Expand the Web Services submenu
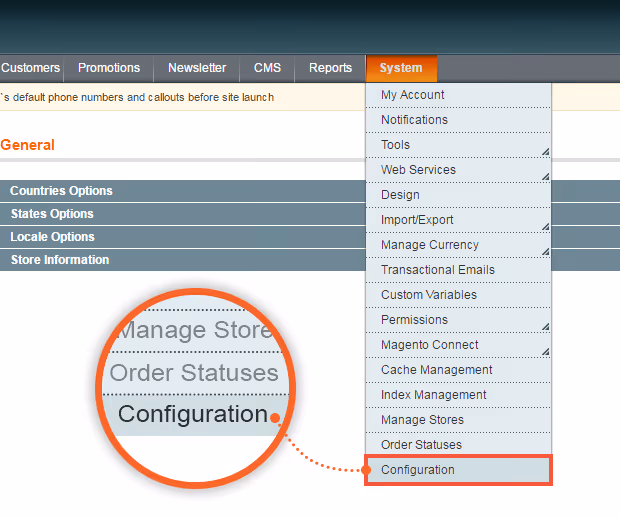 point(458,170)
